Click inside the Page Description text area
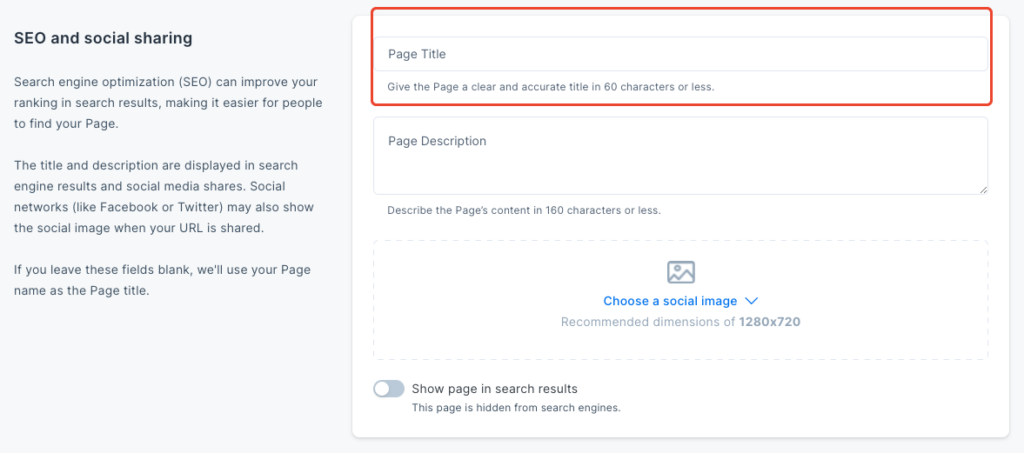 [680, 156]
